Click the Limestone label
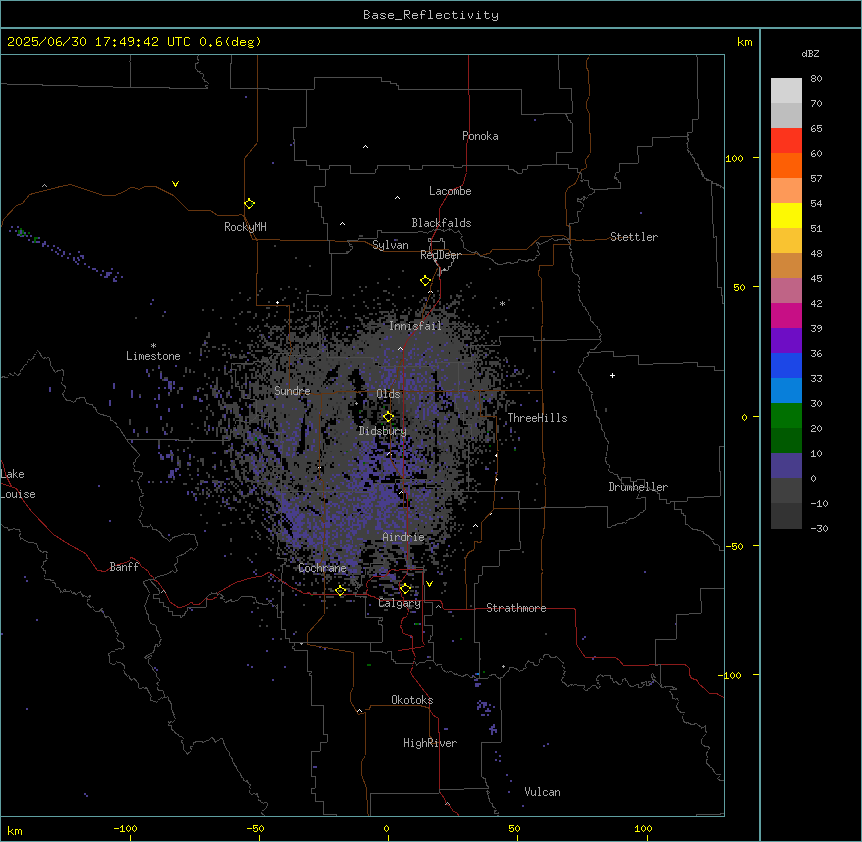 pyautogui.click(x=153, y=356)
